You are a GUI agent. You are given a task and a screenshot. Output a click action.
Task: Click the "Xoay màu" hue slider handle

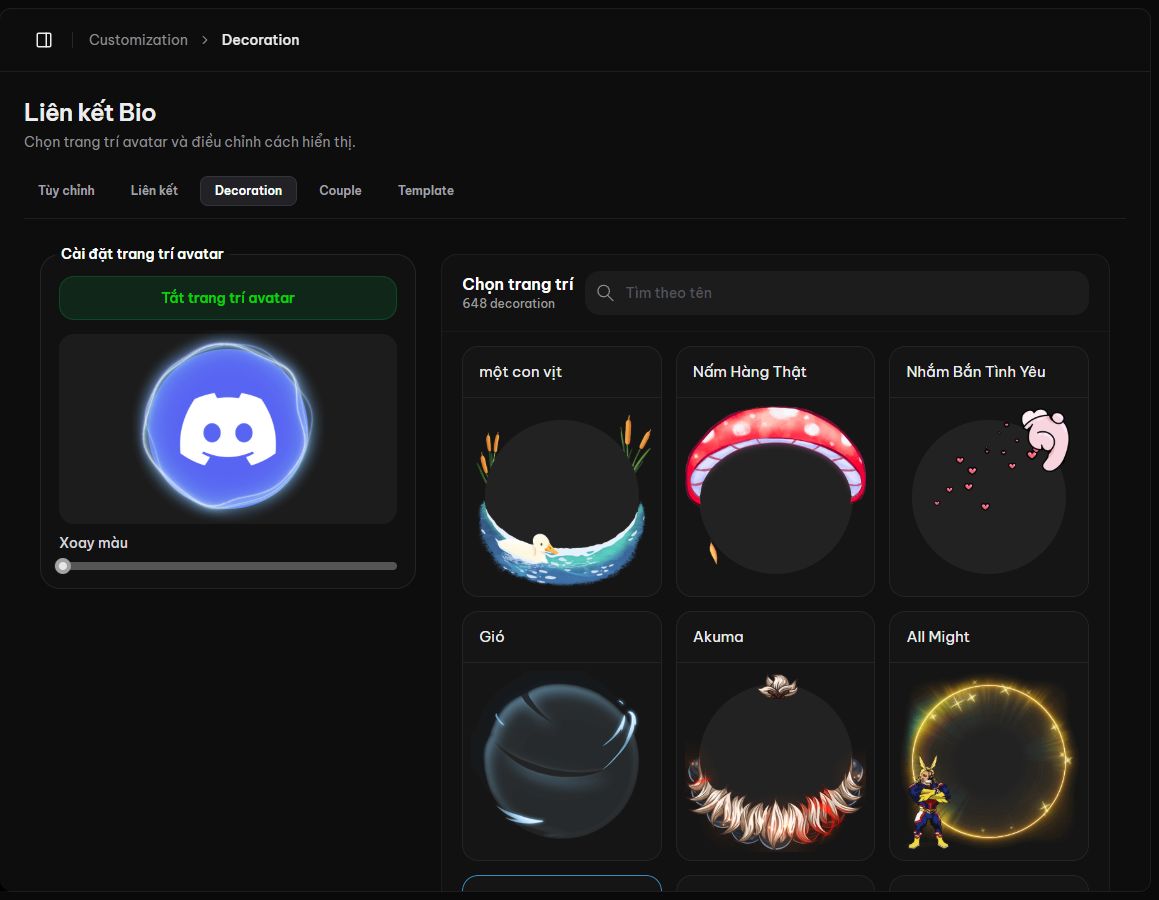[x=63, y=566]
